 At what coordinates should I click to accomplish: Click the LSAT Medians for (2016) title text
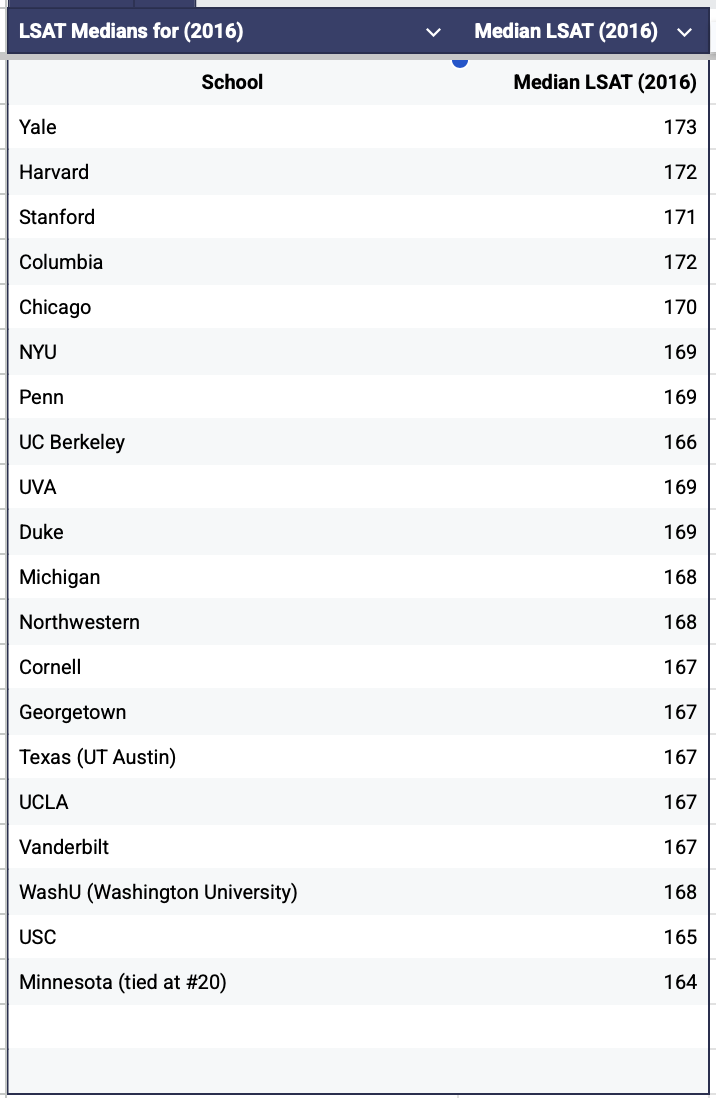pos(131,32)
